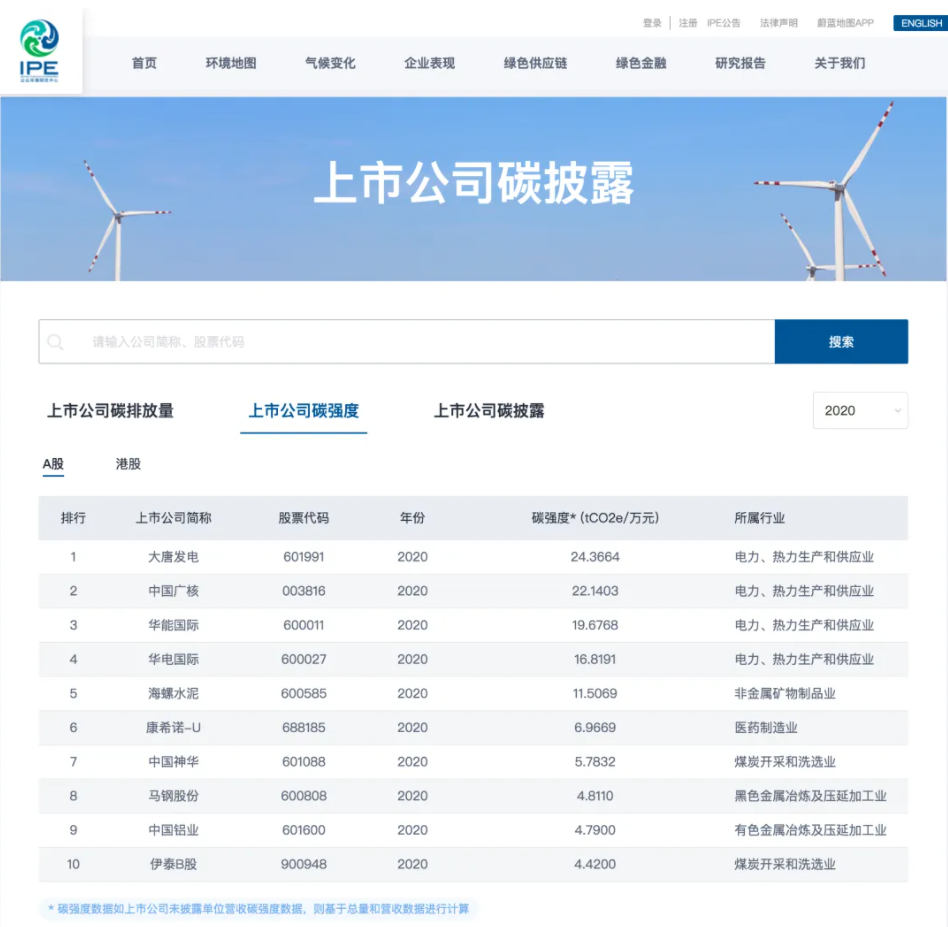Open the IPE公告 link

tap(724, 23)
